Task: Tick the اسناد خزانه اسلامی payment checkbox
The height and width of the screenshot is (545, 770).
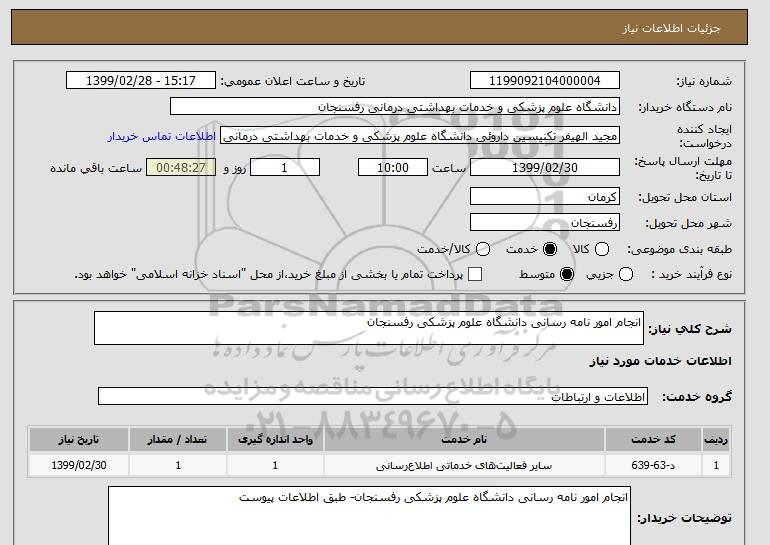Action: (x=475, y=274)
